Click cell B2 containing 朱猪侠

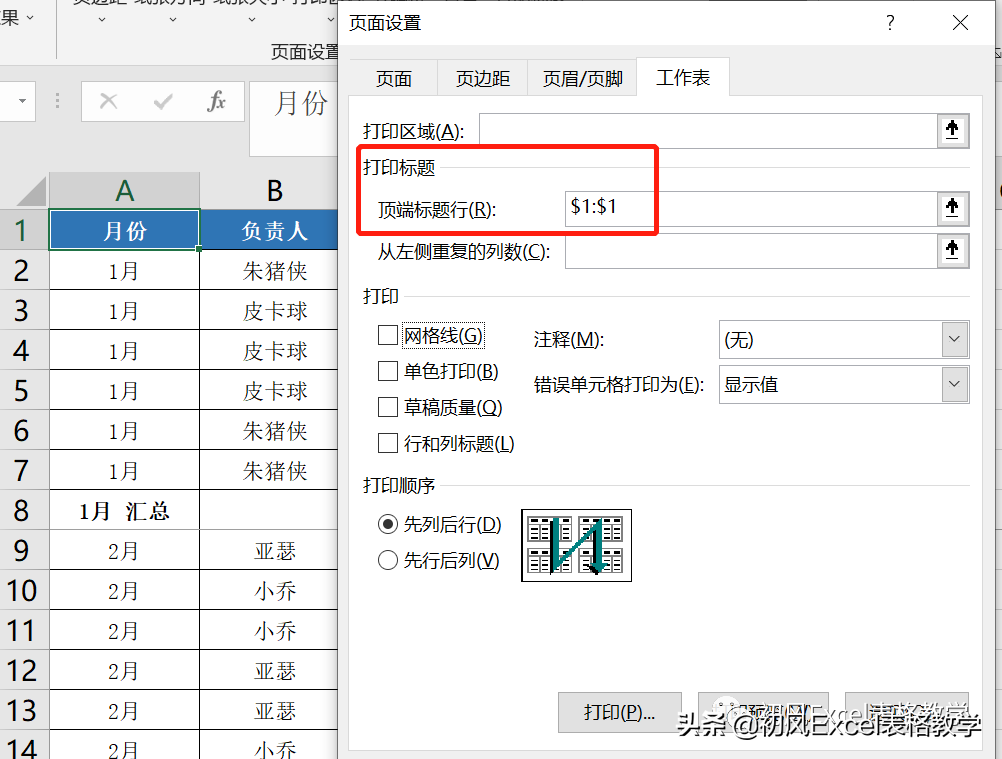click(269, 270)
